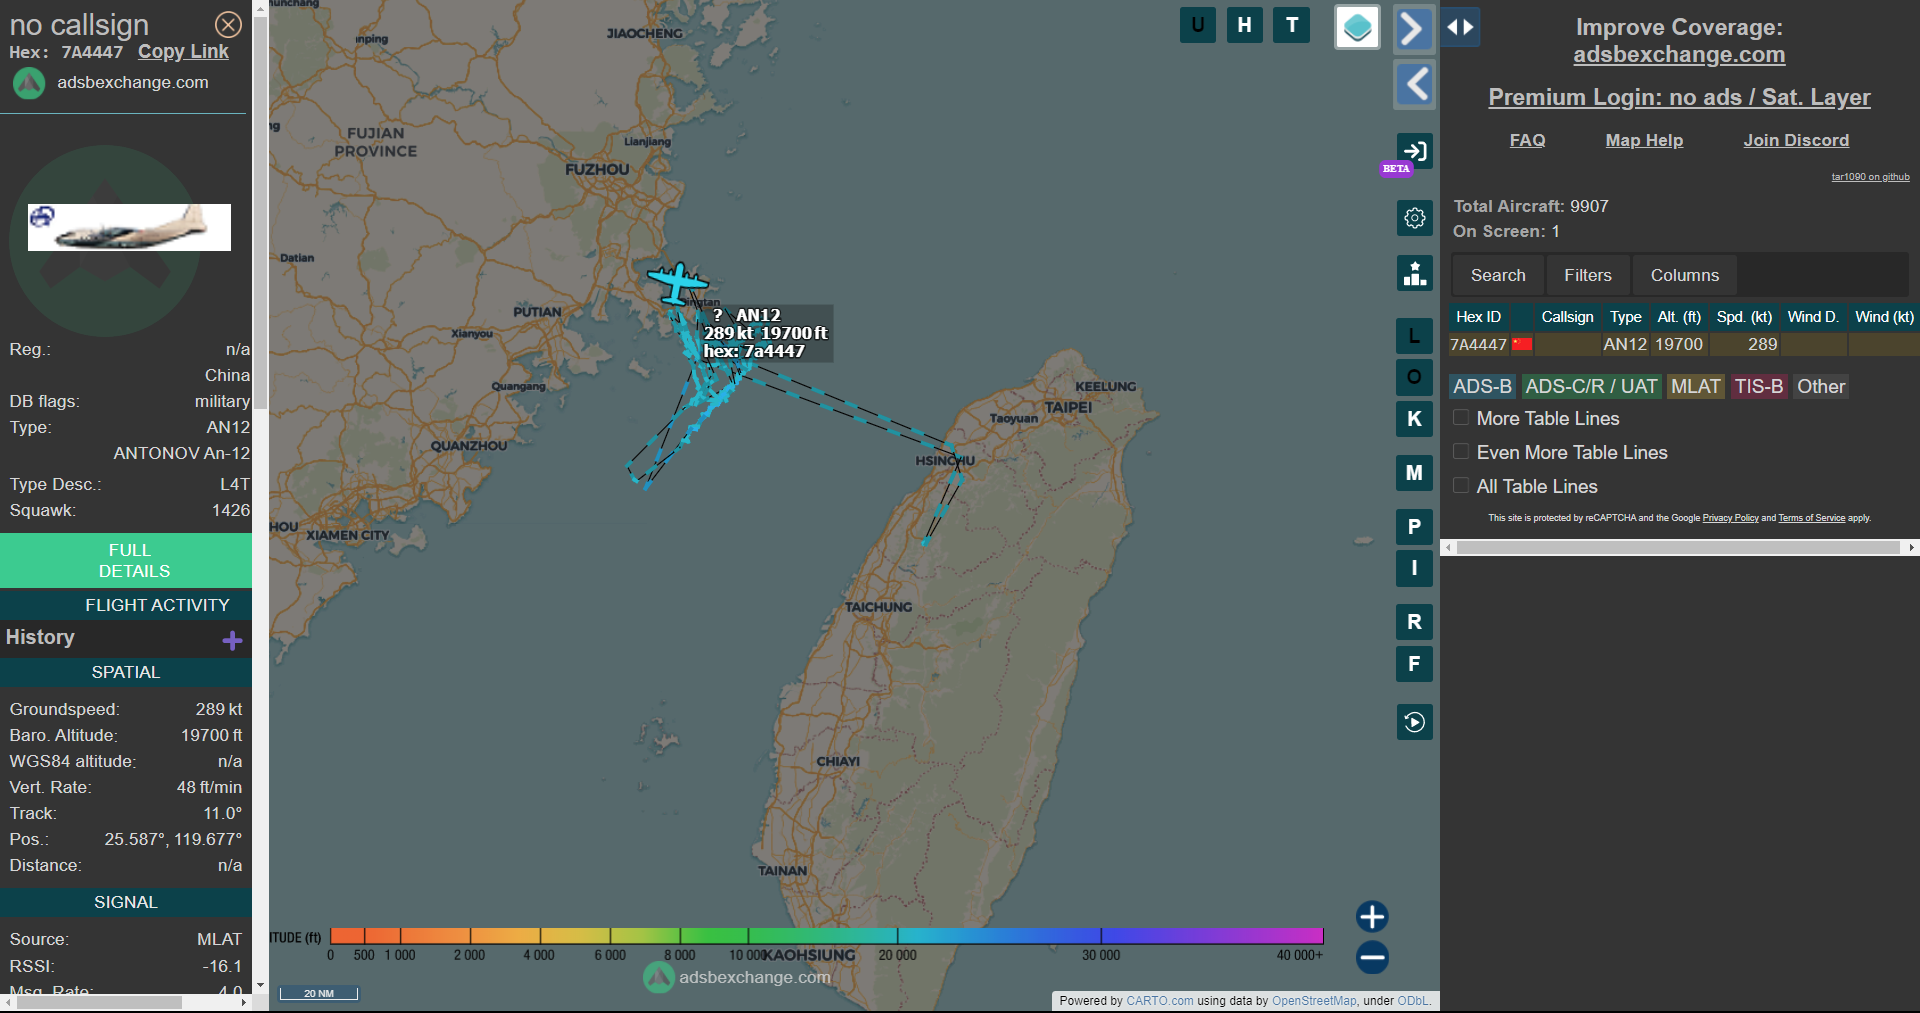Open FULL DETAILS button
The image size is (1920, 1013).
pos(126,561)
